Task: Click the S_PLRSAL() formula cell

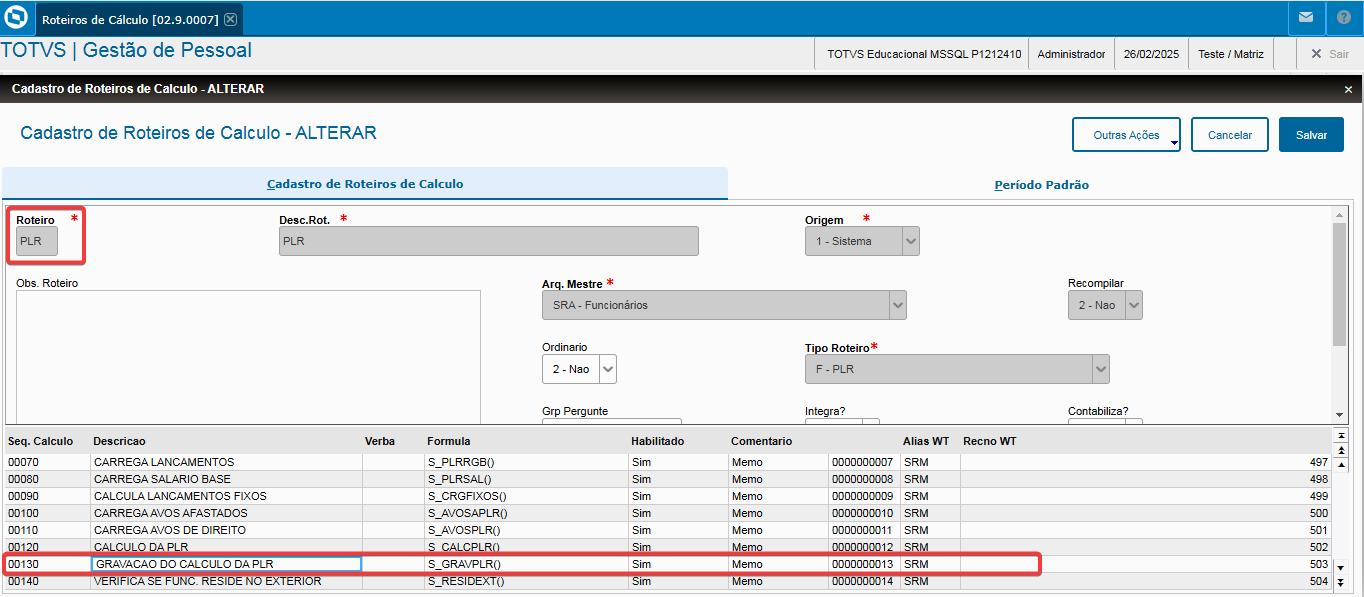Action: tap(526, 479)
